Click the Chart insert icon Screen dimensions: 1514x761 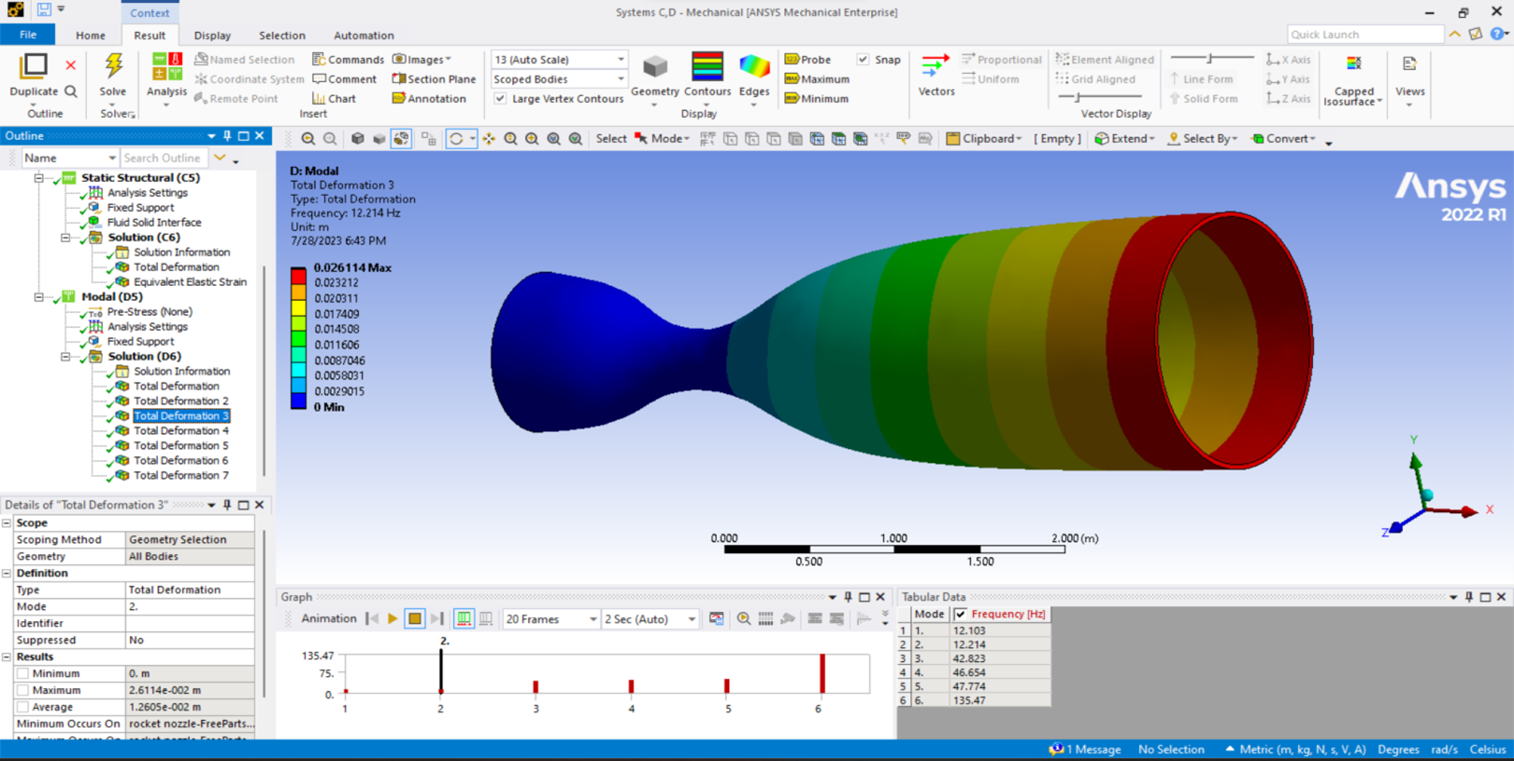click(334, 99)
